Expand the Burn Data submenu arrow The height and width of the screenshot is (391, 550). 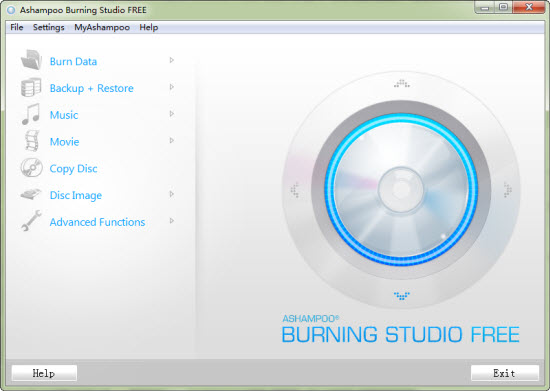click(x=172, y=60)
